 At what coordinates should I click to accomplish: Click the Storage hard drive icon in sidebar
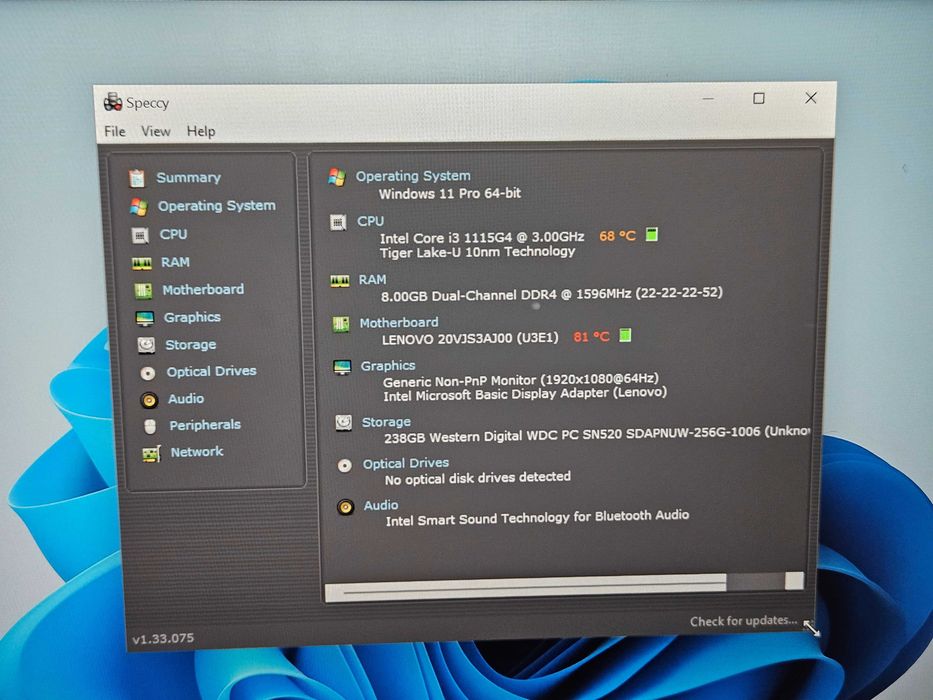click(146, 345)
